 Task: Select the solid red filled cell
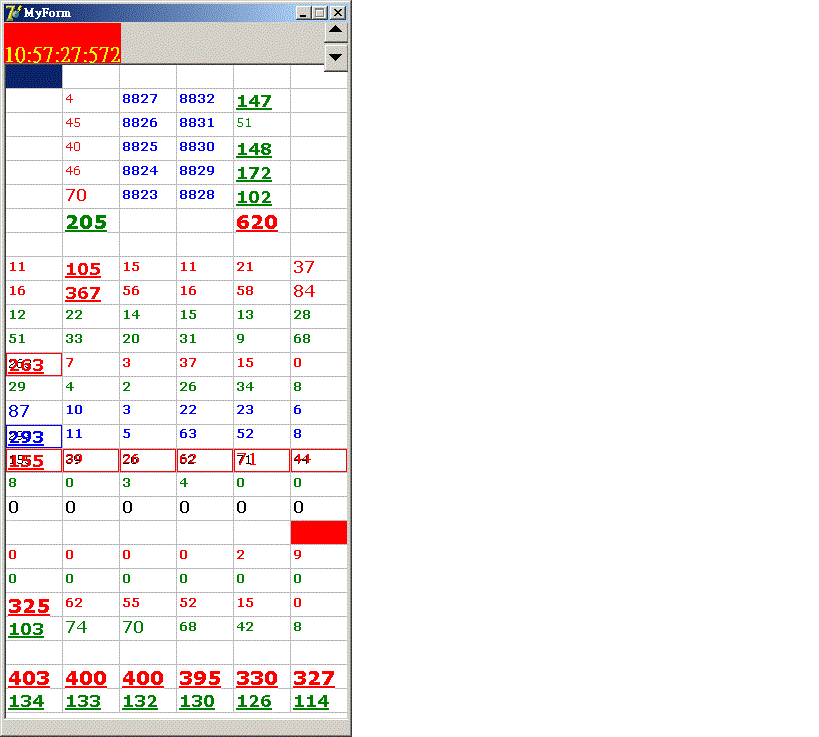(319, 532)
